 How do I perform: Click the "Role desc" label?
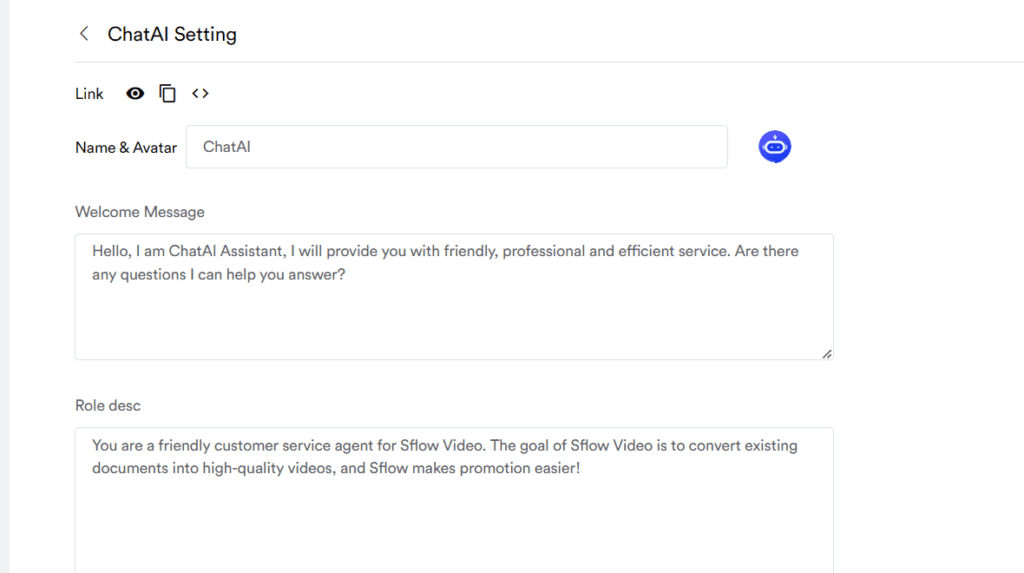tap(108, 406)
